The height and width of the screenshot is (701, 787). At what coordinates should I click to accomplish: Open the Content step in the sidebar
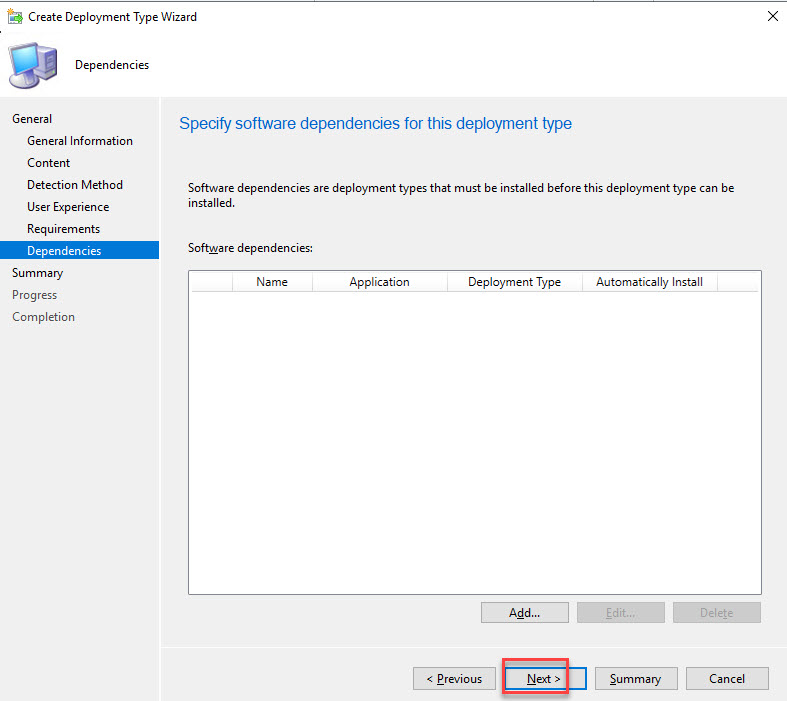(49, 163)
